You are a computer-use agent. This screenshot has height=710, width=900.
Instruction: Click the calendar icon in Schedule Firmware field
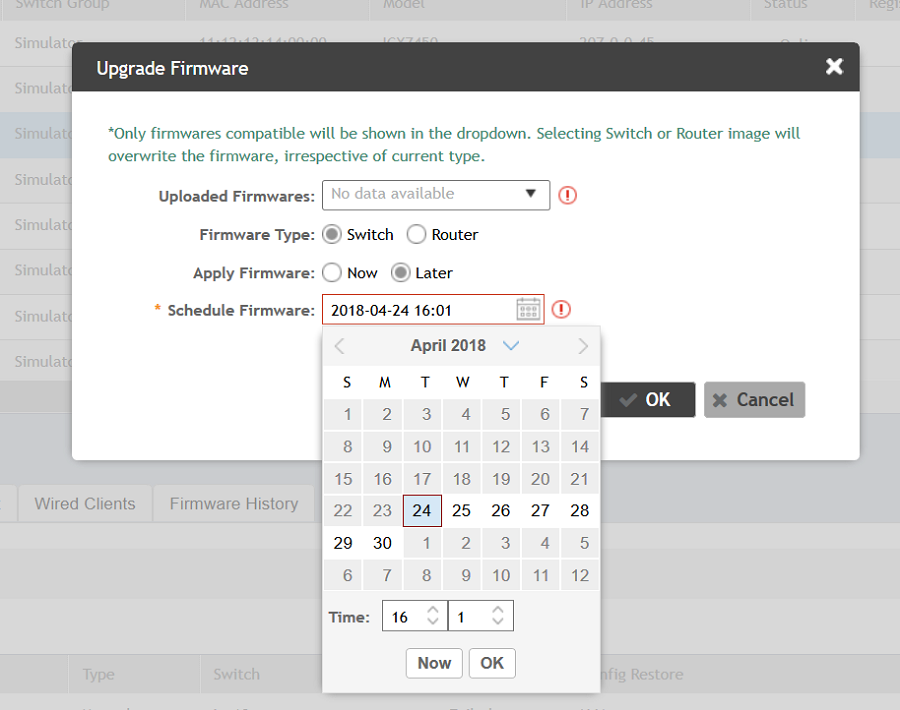pyautogui.click(x=528, y=310)
